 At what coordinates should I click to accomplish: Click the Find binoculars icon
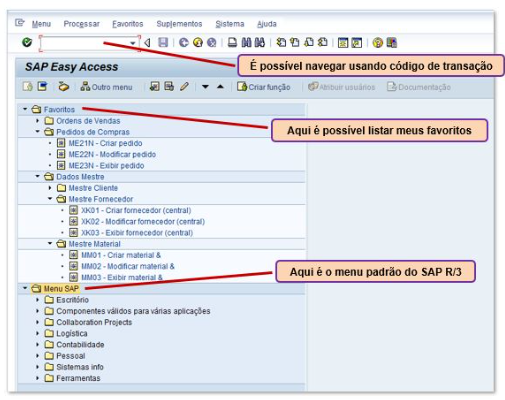(x=246, y=42)
